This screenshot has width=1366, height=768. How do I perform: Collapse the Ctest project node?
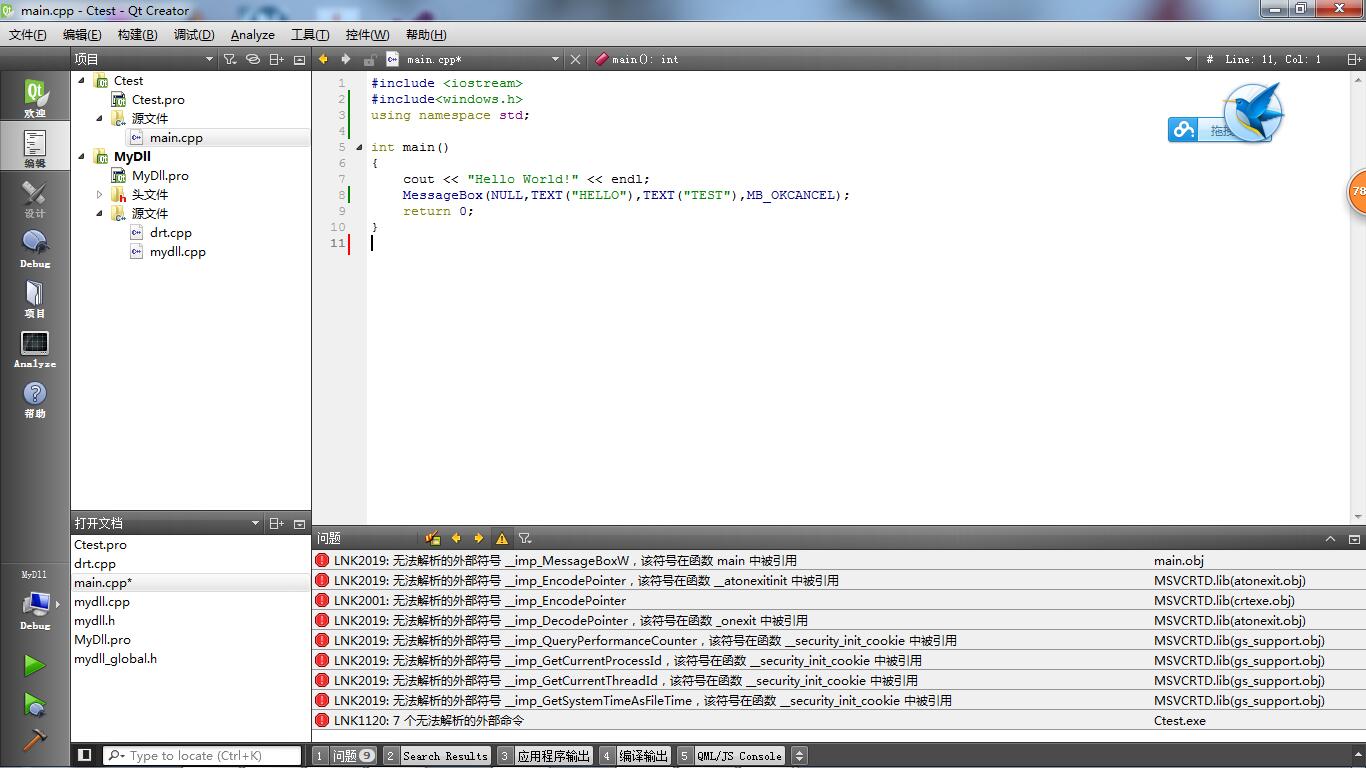[82, 80]
